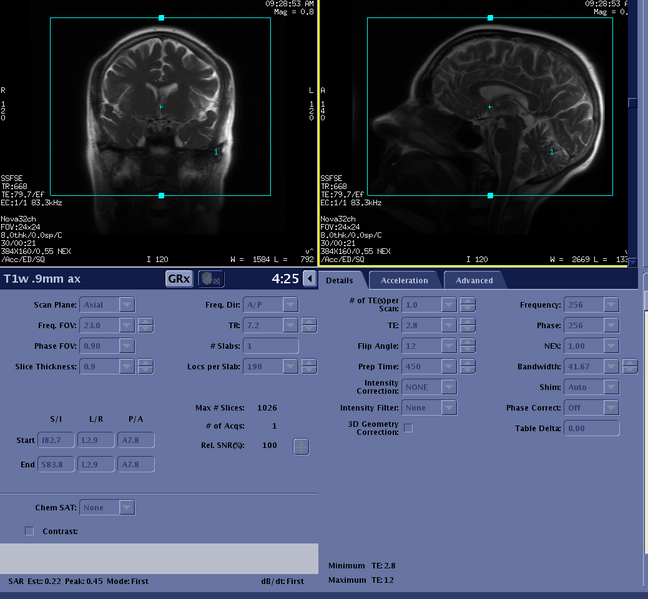Open the NEX dropdown

click(x=611, y=346)
